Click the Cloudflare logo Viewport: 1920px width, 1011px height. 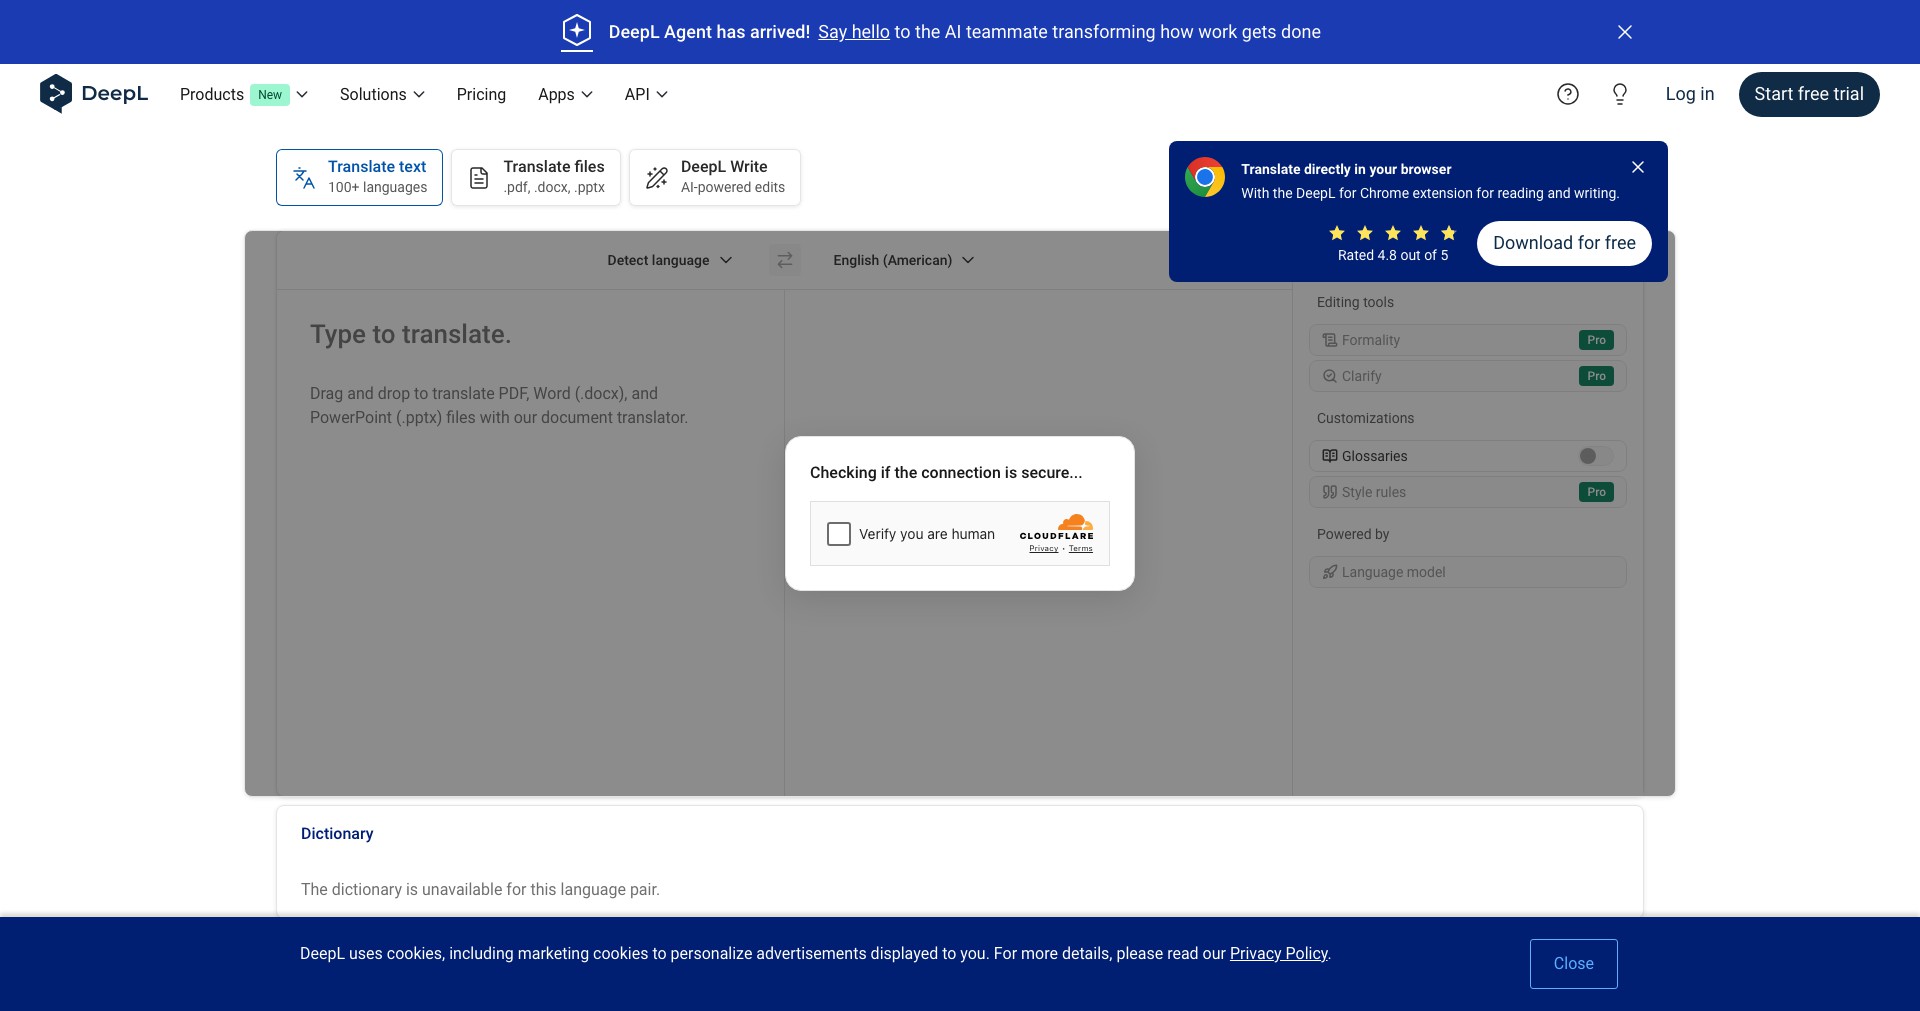point(1057,527)
